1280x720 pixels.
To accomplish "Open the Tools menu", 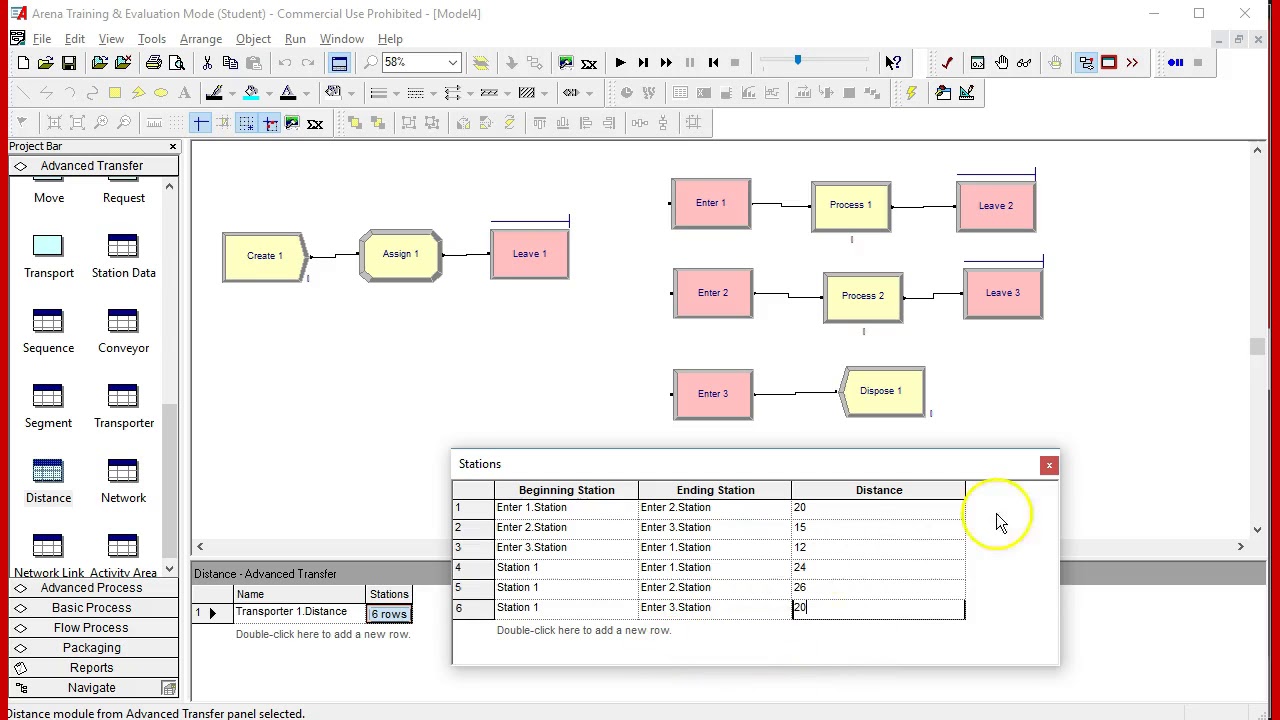I will 152,39.
